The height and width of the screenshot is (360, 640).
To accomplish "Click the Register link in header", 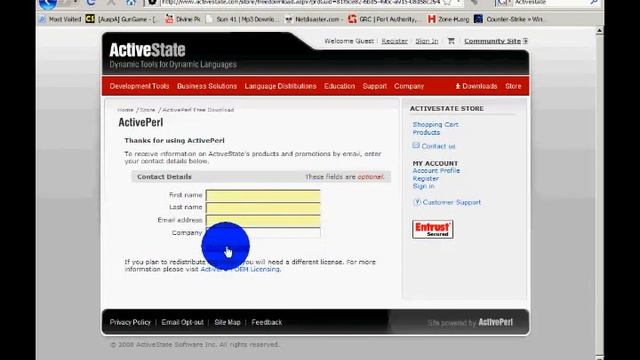I will (394, 41).
